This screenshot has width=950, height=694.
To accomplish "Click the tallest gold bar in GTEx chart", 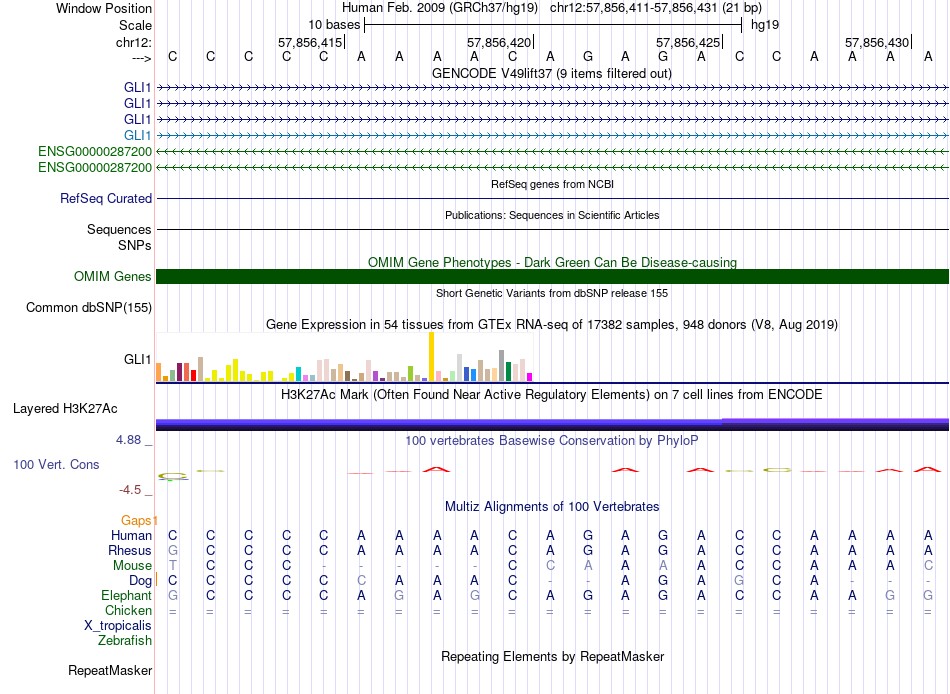I will coord(431,356).
